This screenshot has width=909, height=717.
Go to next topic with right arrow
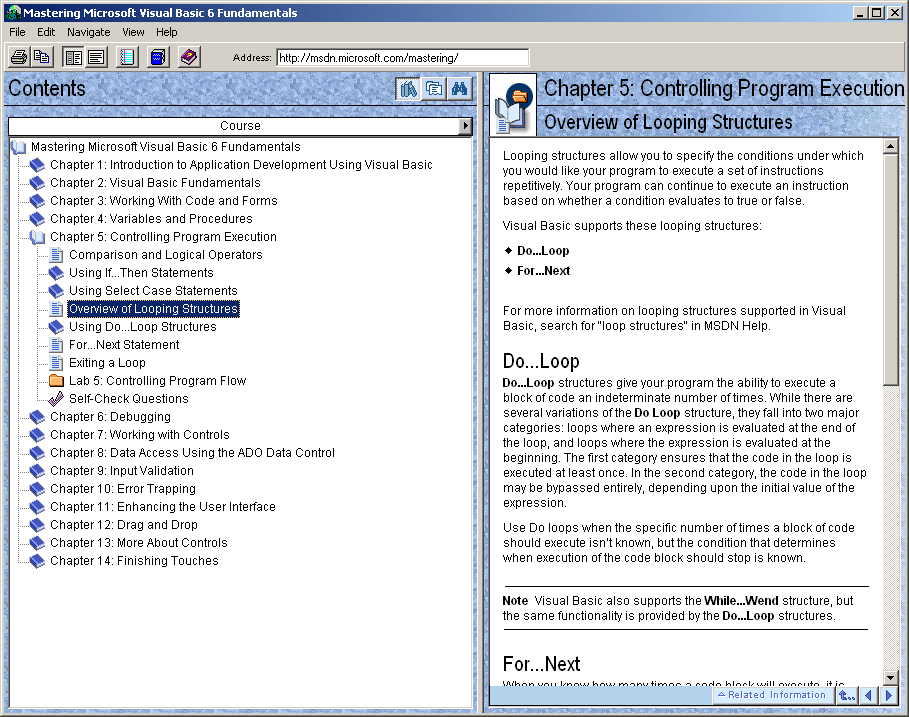[x=888, y=695]
